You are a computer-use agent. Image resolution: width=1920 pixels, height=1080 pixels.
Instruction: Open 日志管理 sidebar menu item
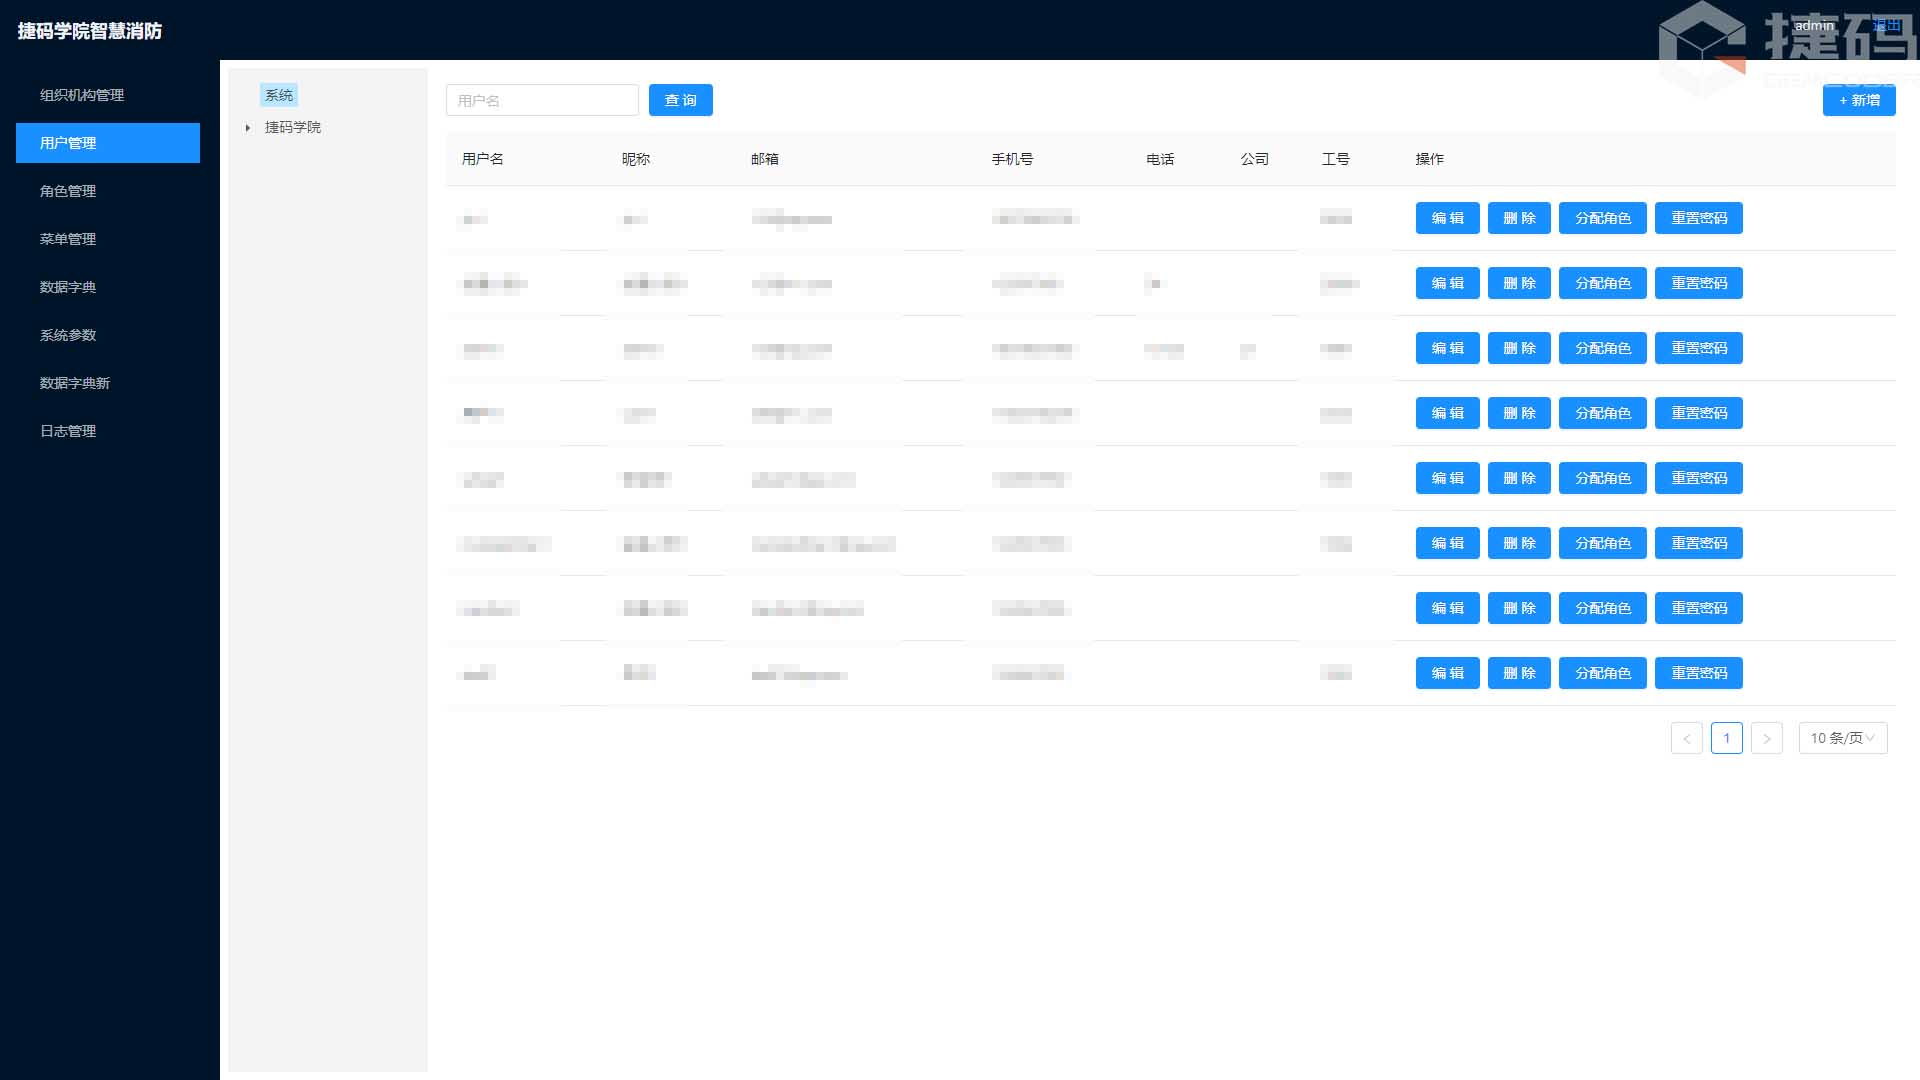[x=68, y=431]
